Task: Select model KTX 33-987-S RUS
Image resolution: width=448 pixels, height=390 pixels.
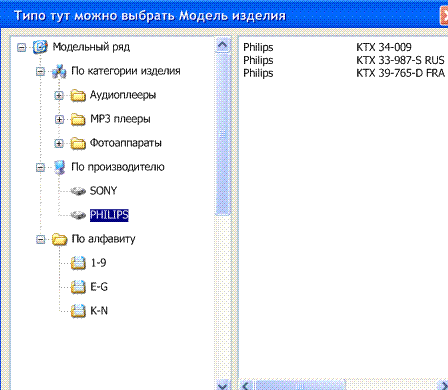Action: tap(400, 60)
